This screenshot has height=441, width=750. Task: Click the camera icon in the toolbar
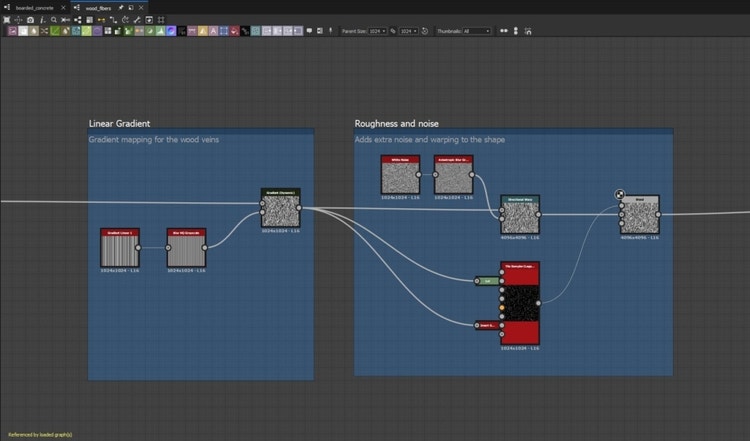tap(30, 20)
